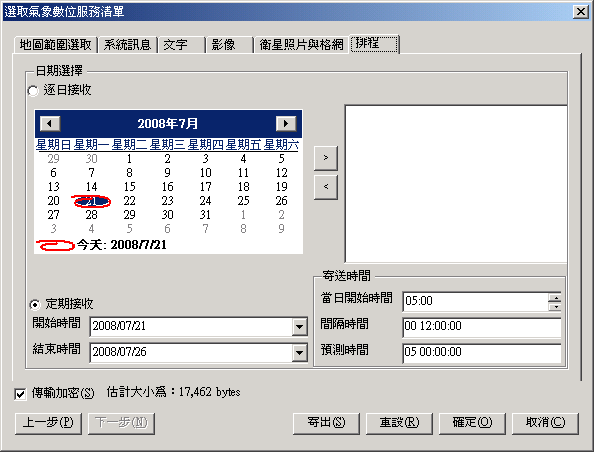Screen dimensions: 594x452
Task: Decrease 當日開始時間 with down spinner
Action: [x=555, y=307]
